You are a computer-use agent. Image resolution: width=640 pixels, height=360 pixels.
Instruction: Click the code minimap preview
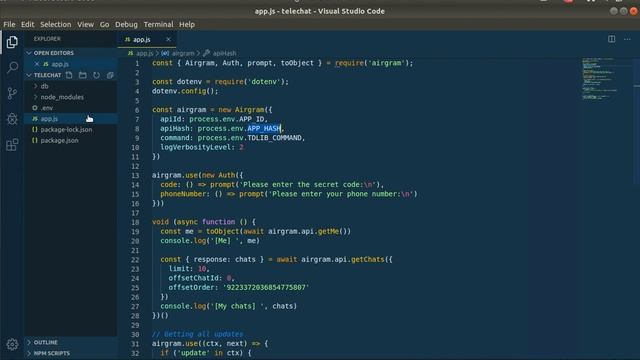point(599,80)
